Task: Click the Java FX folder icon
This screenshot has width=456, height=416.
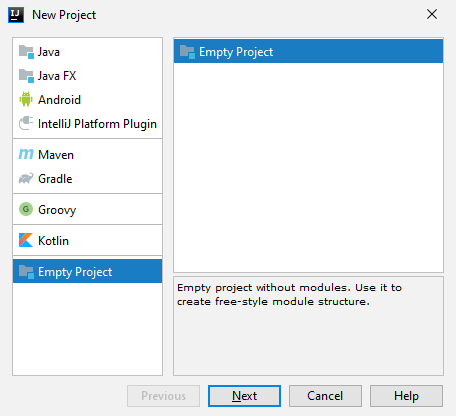Action: pos(26,76)
